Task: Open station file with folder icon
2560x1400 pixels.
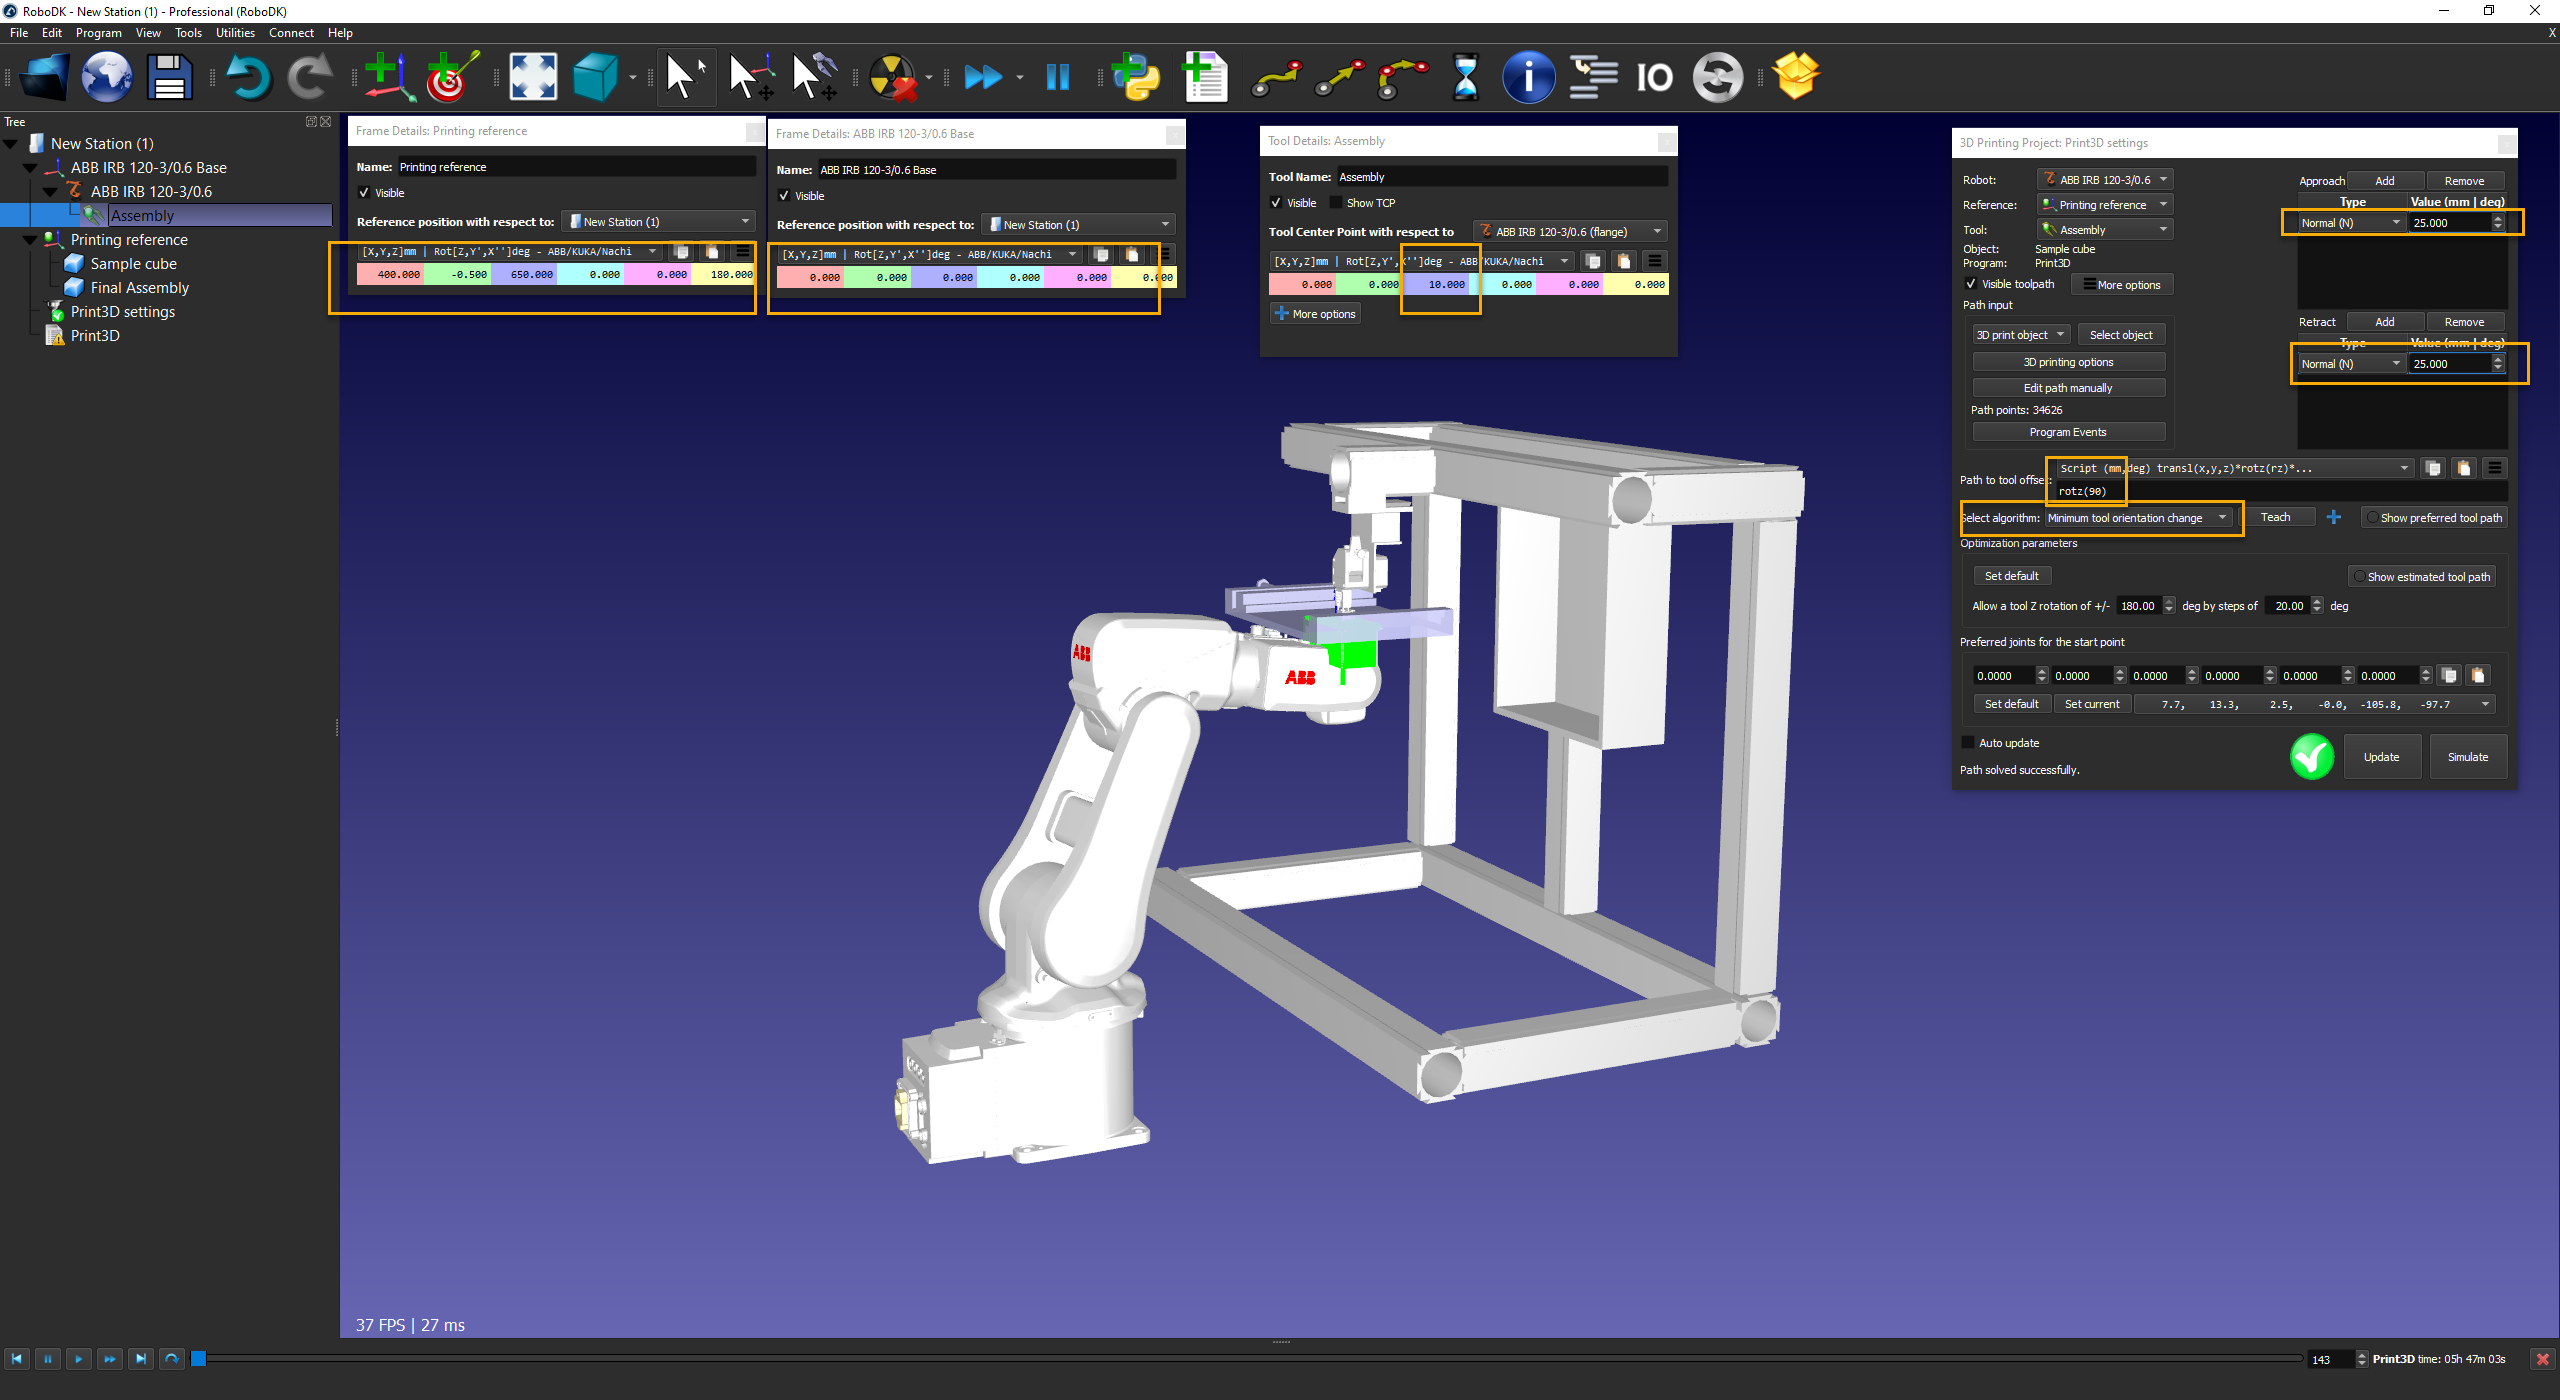Action: (x=45, y=77)
